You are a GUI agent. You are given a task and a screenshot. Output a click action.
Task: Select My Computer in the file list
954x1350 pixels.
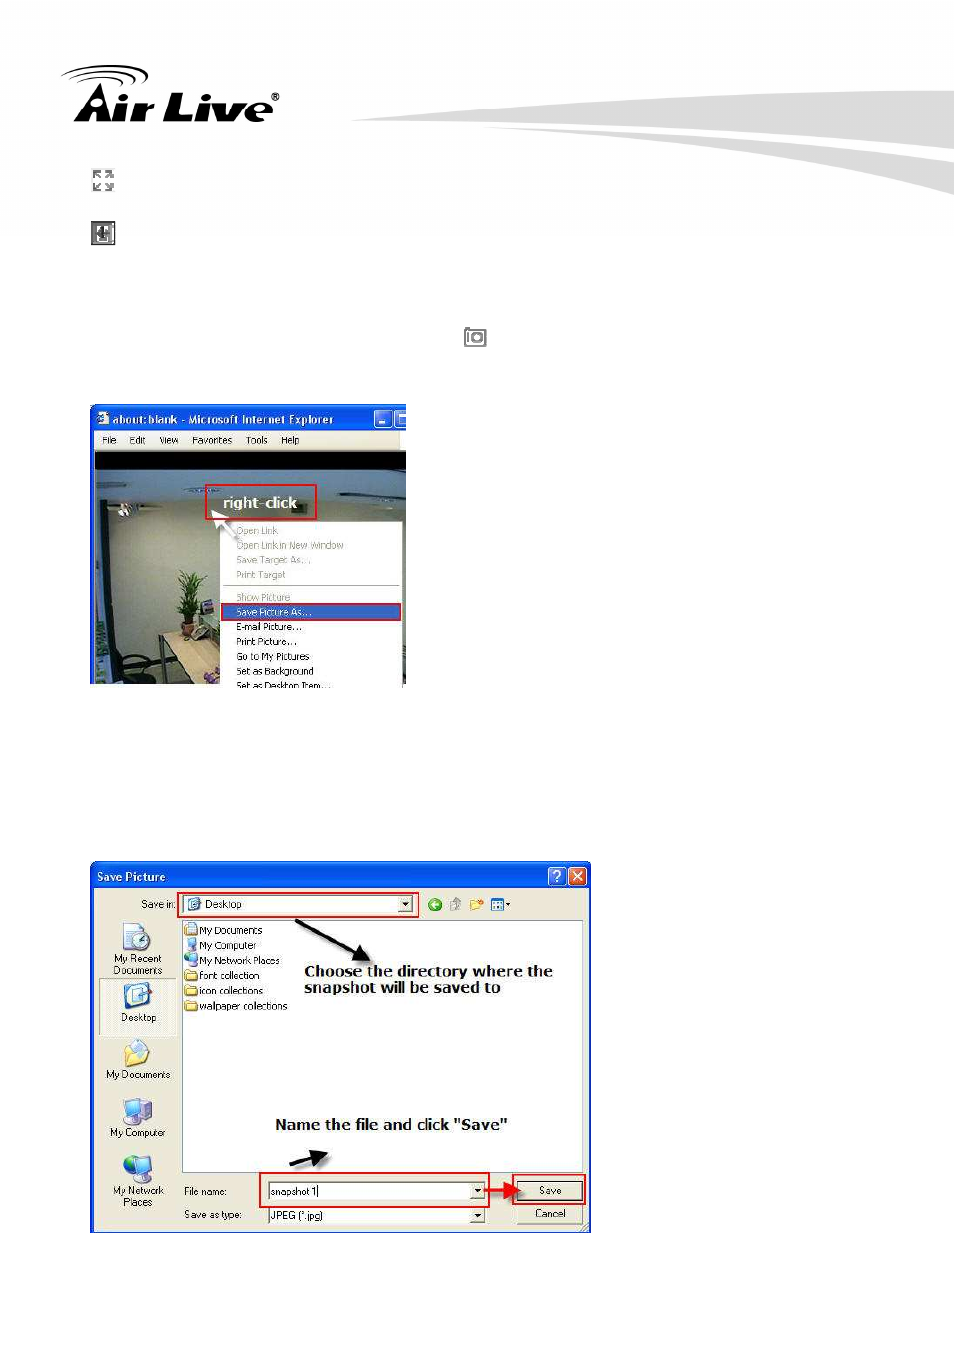tap(221, 945)
